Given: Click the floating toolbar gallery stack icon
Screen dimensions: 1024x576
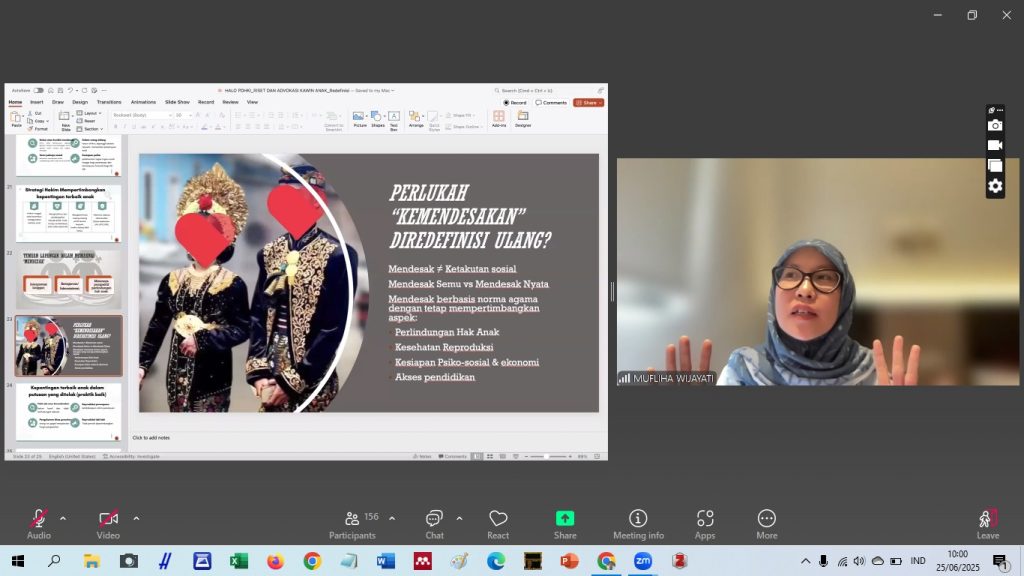Looking at the screenshot, I should pos(995,166).
